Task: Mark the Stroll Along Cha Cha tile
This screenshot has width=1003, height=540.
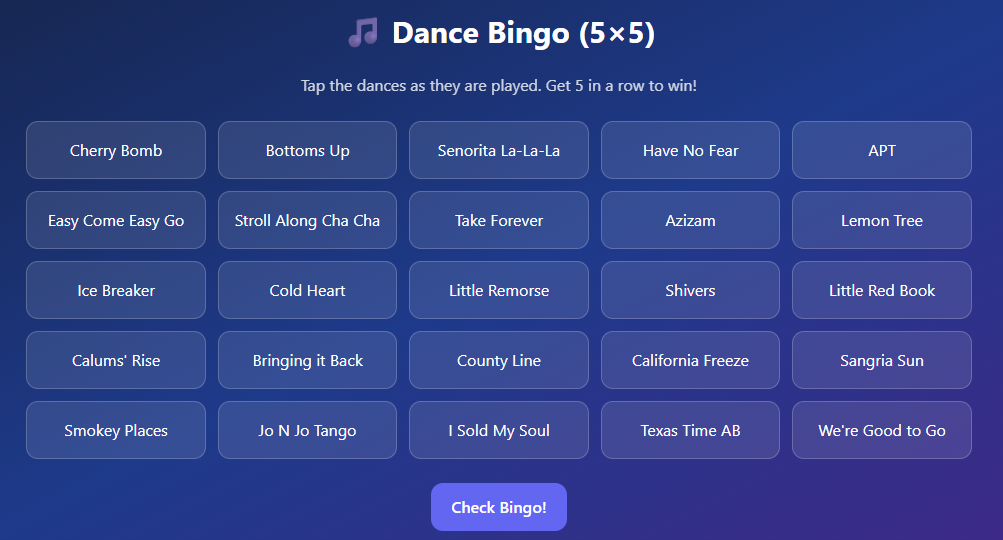Action: 307,221
